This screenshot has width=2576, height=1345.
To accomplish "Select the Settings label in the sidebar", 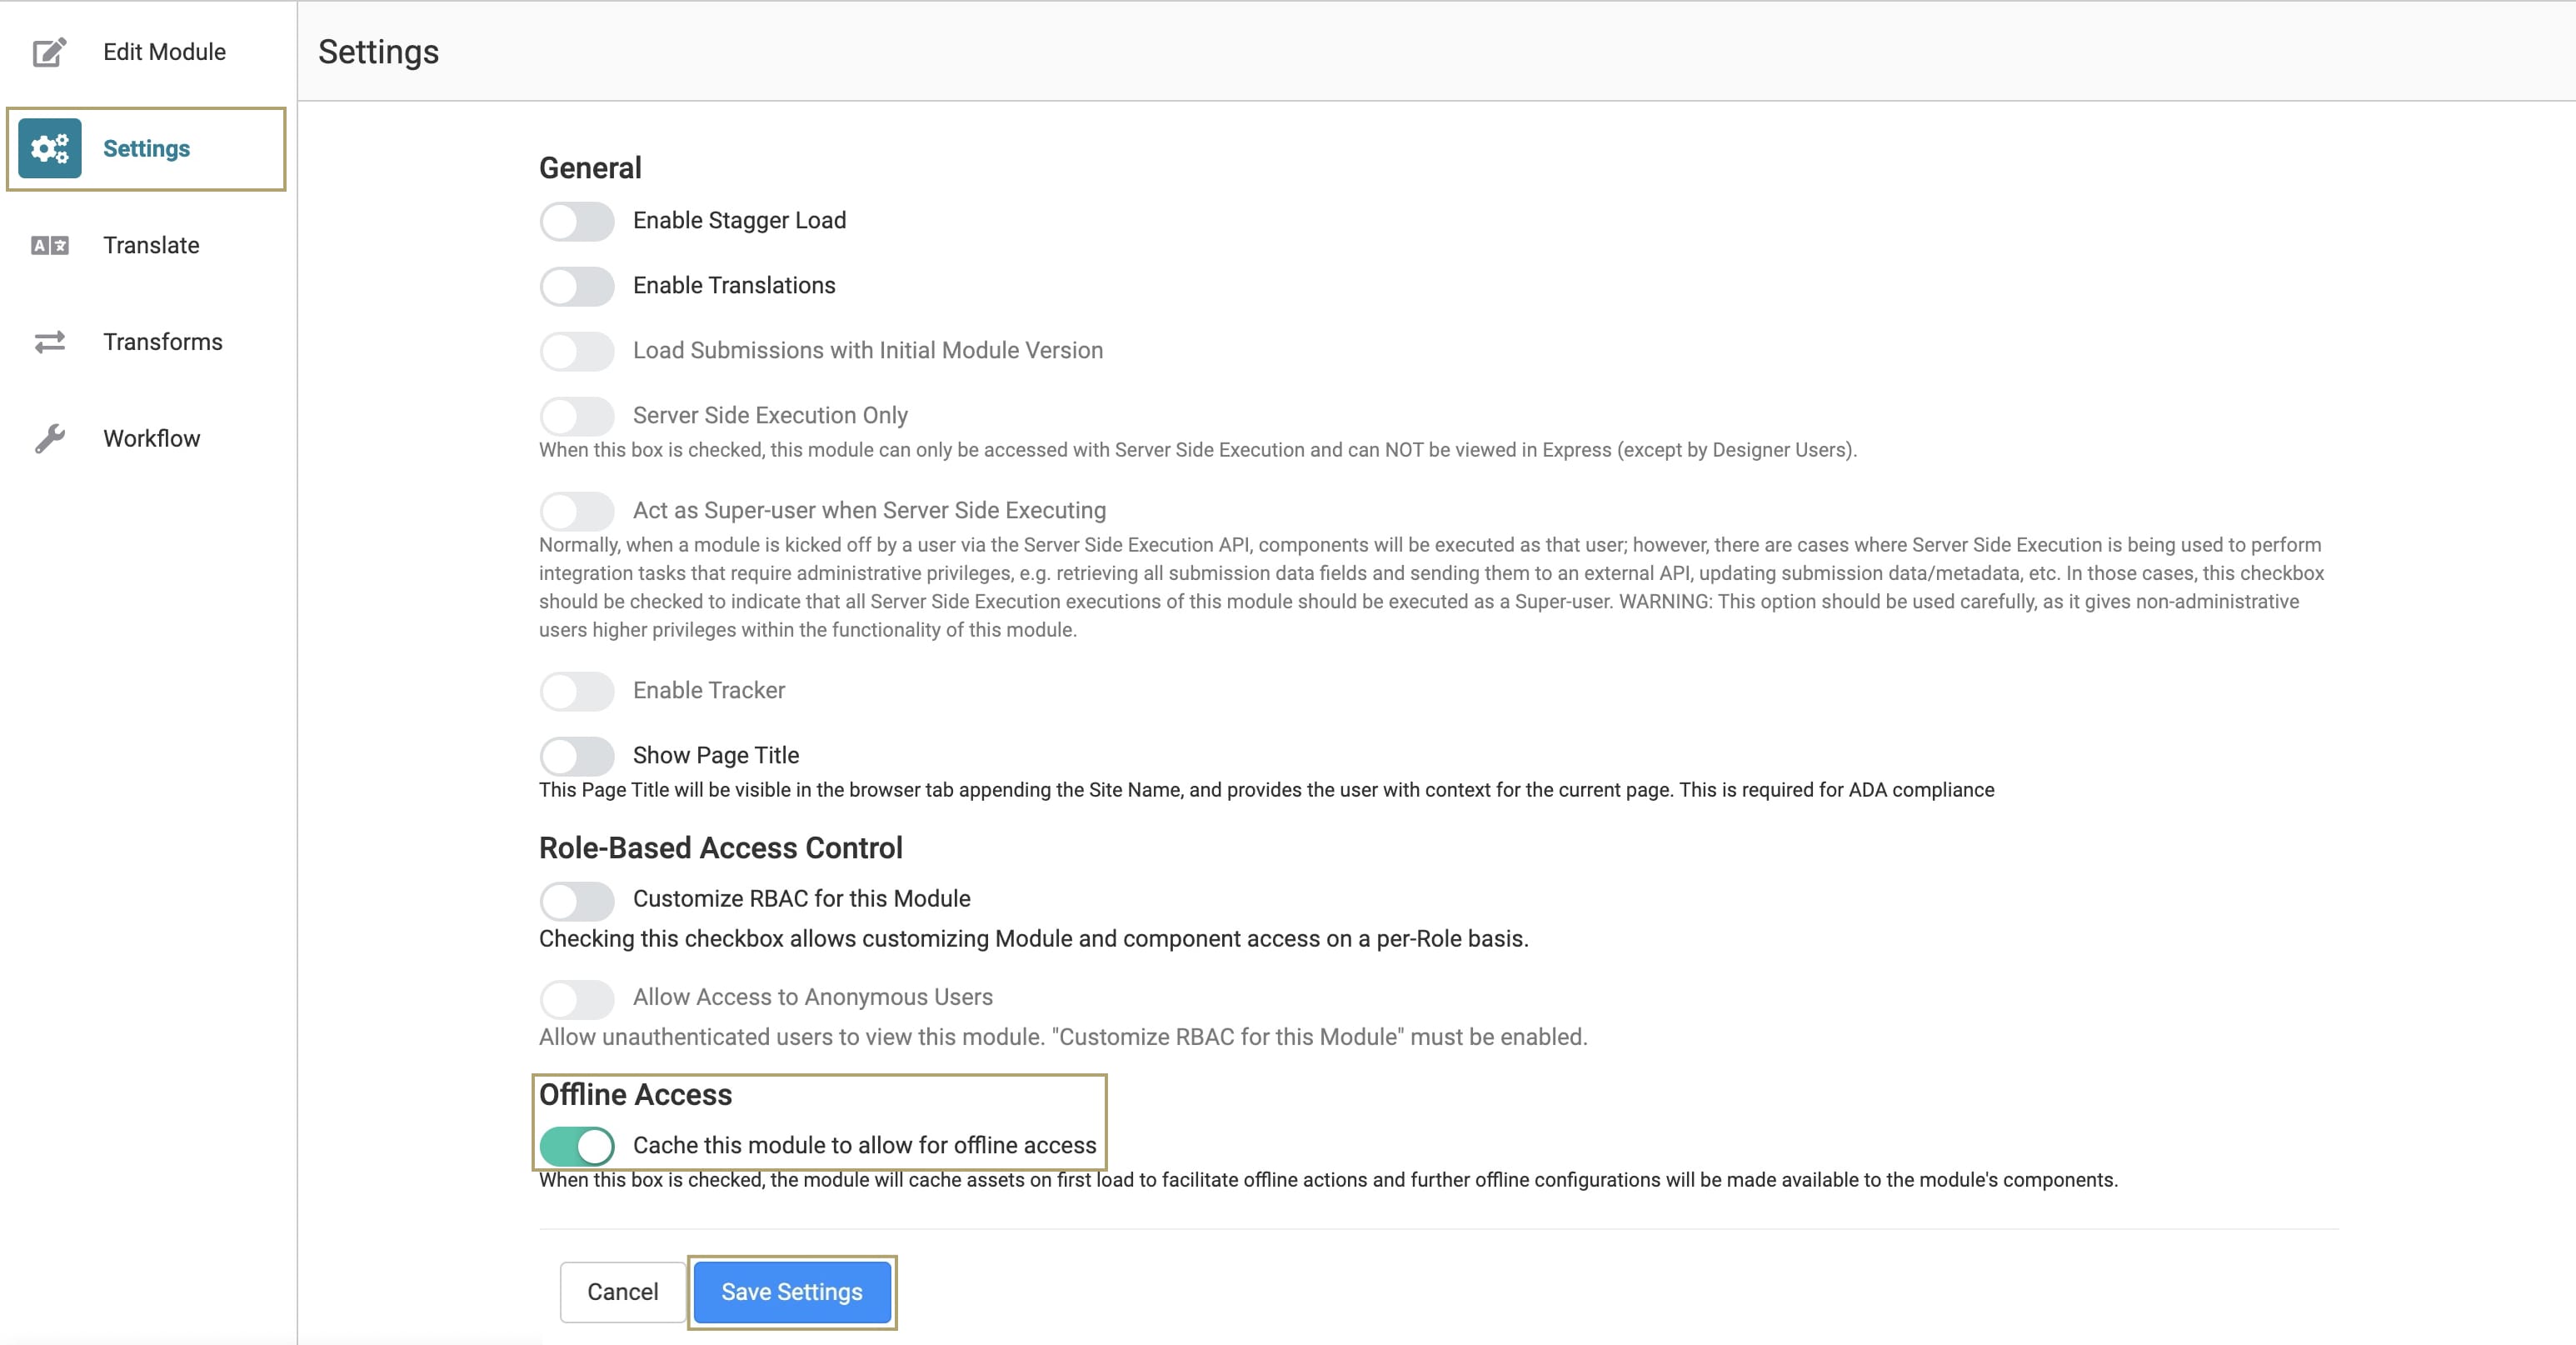I will [146, 148].
